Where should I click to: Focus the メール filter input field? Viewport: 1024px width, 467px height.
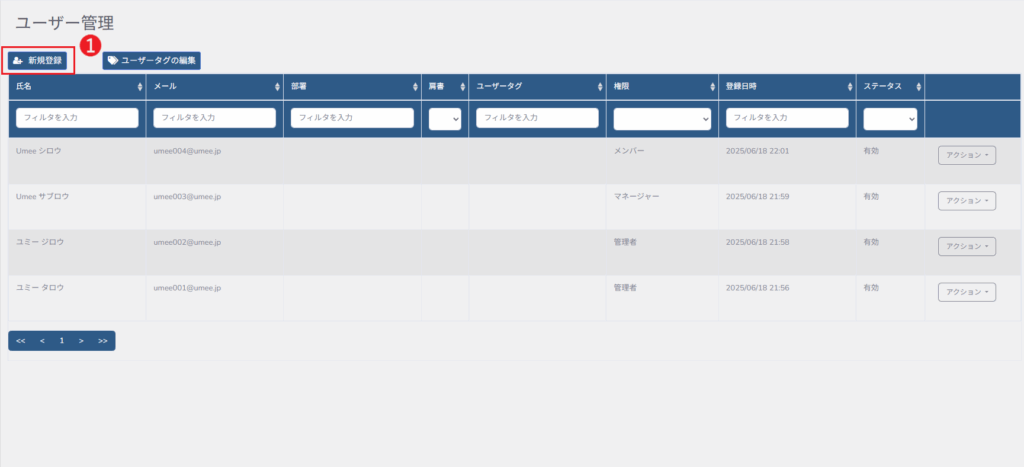214,118
